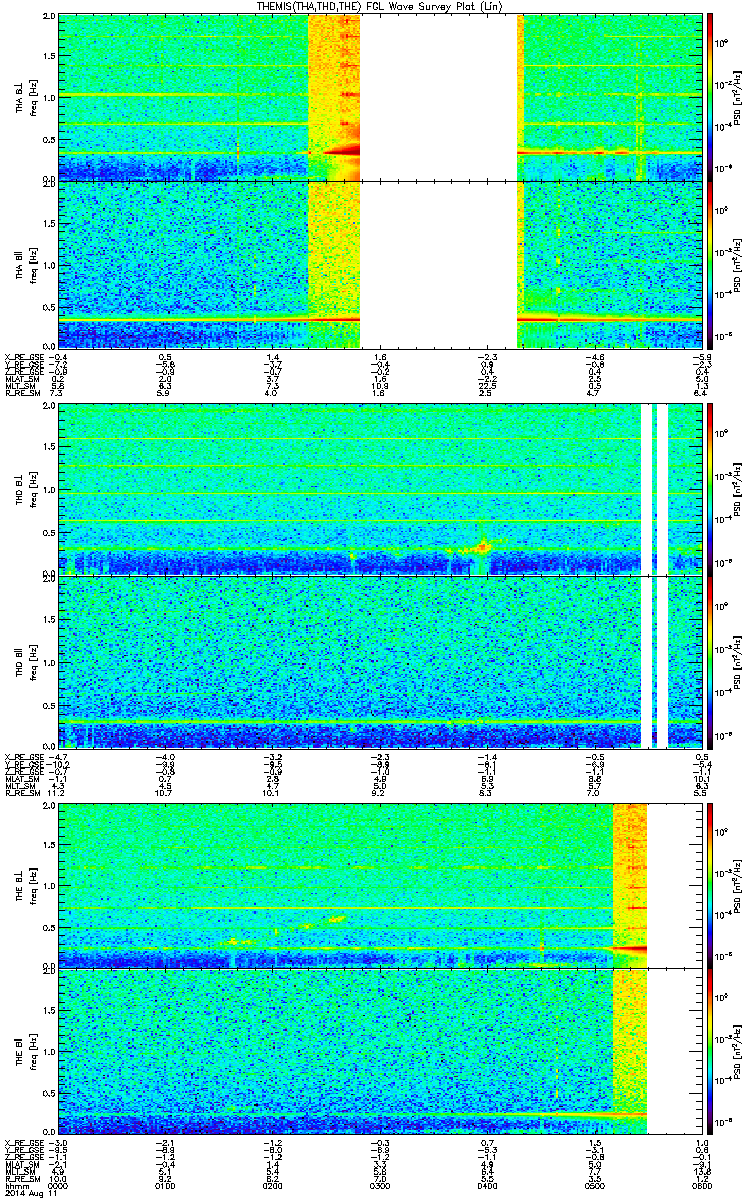Screen dimensions: 750x1200
Task: Click the 0000 time tick label
Action: [59, 1186]
